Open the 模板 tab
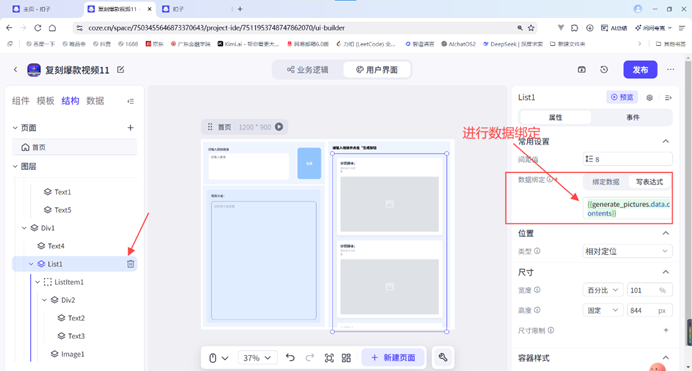692x371 pixels. [x=45, y=101]
